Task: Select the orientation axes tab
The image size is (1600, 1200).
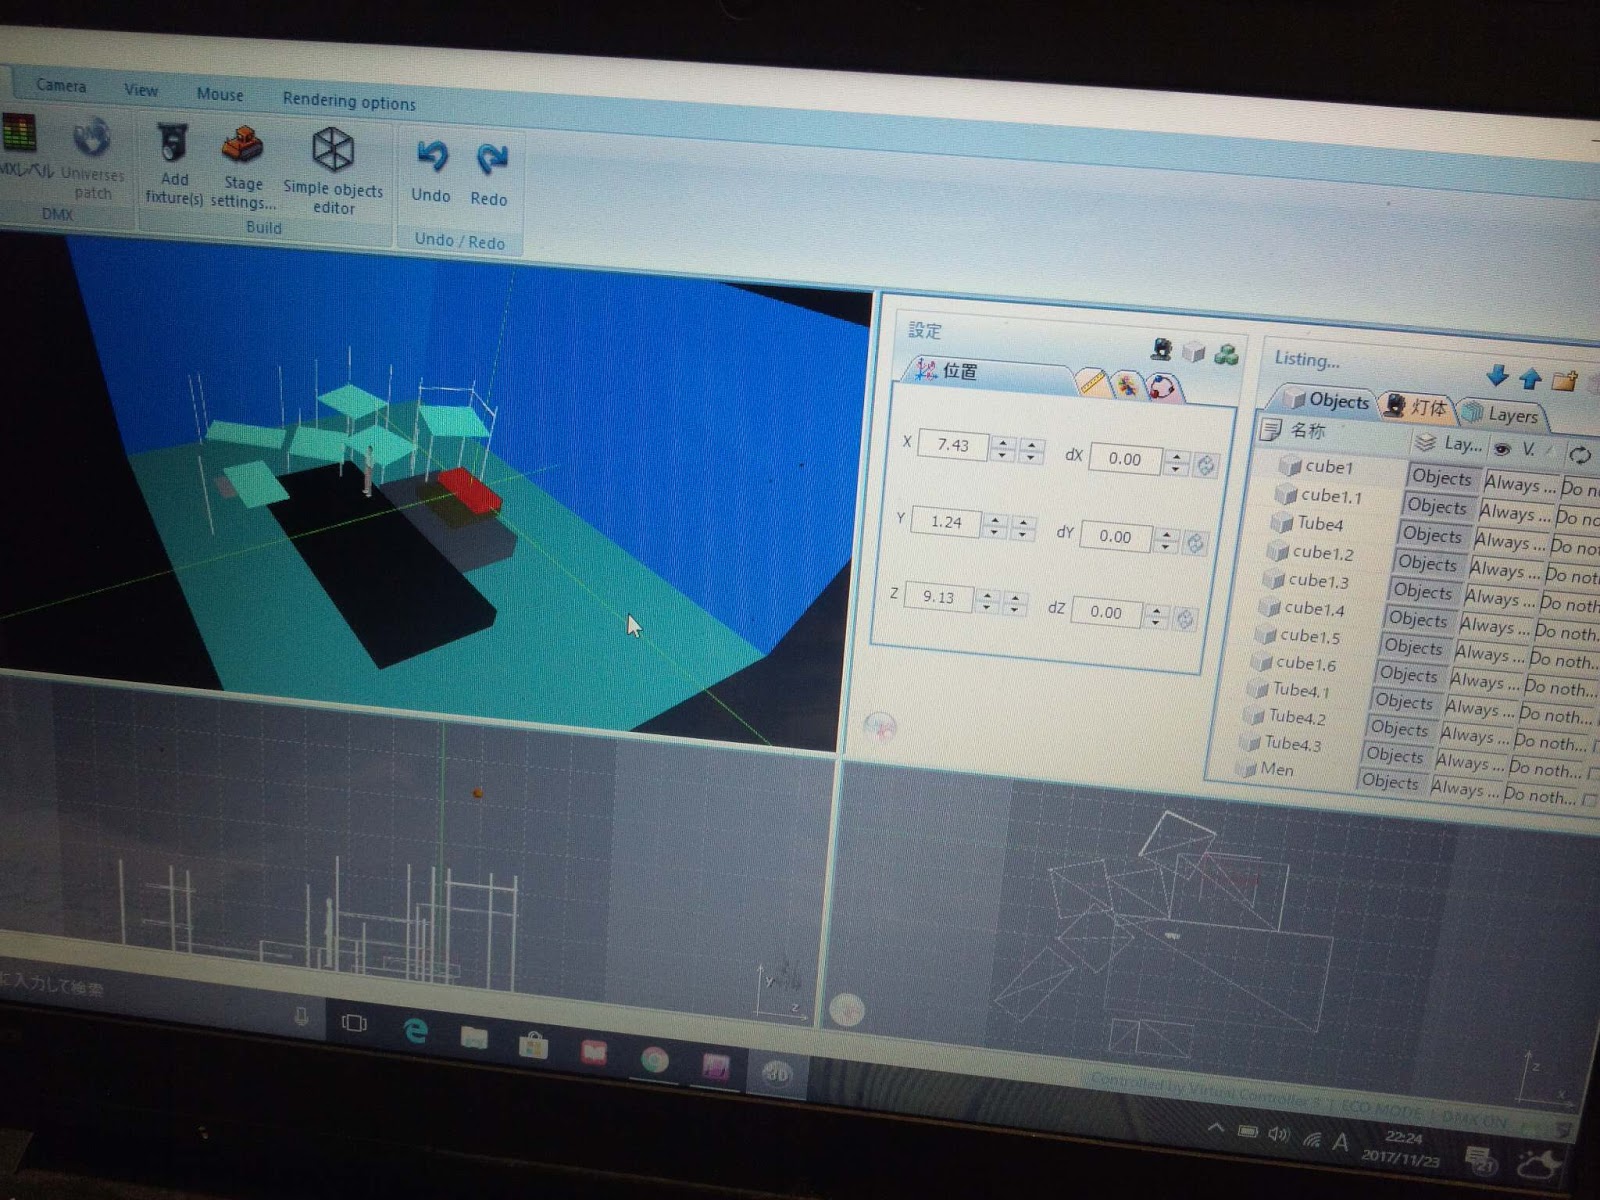Action: 1127,385
